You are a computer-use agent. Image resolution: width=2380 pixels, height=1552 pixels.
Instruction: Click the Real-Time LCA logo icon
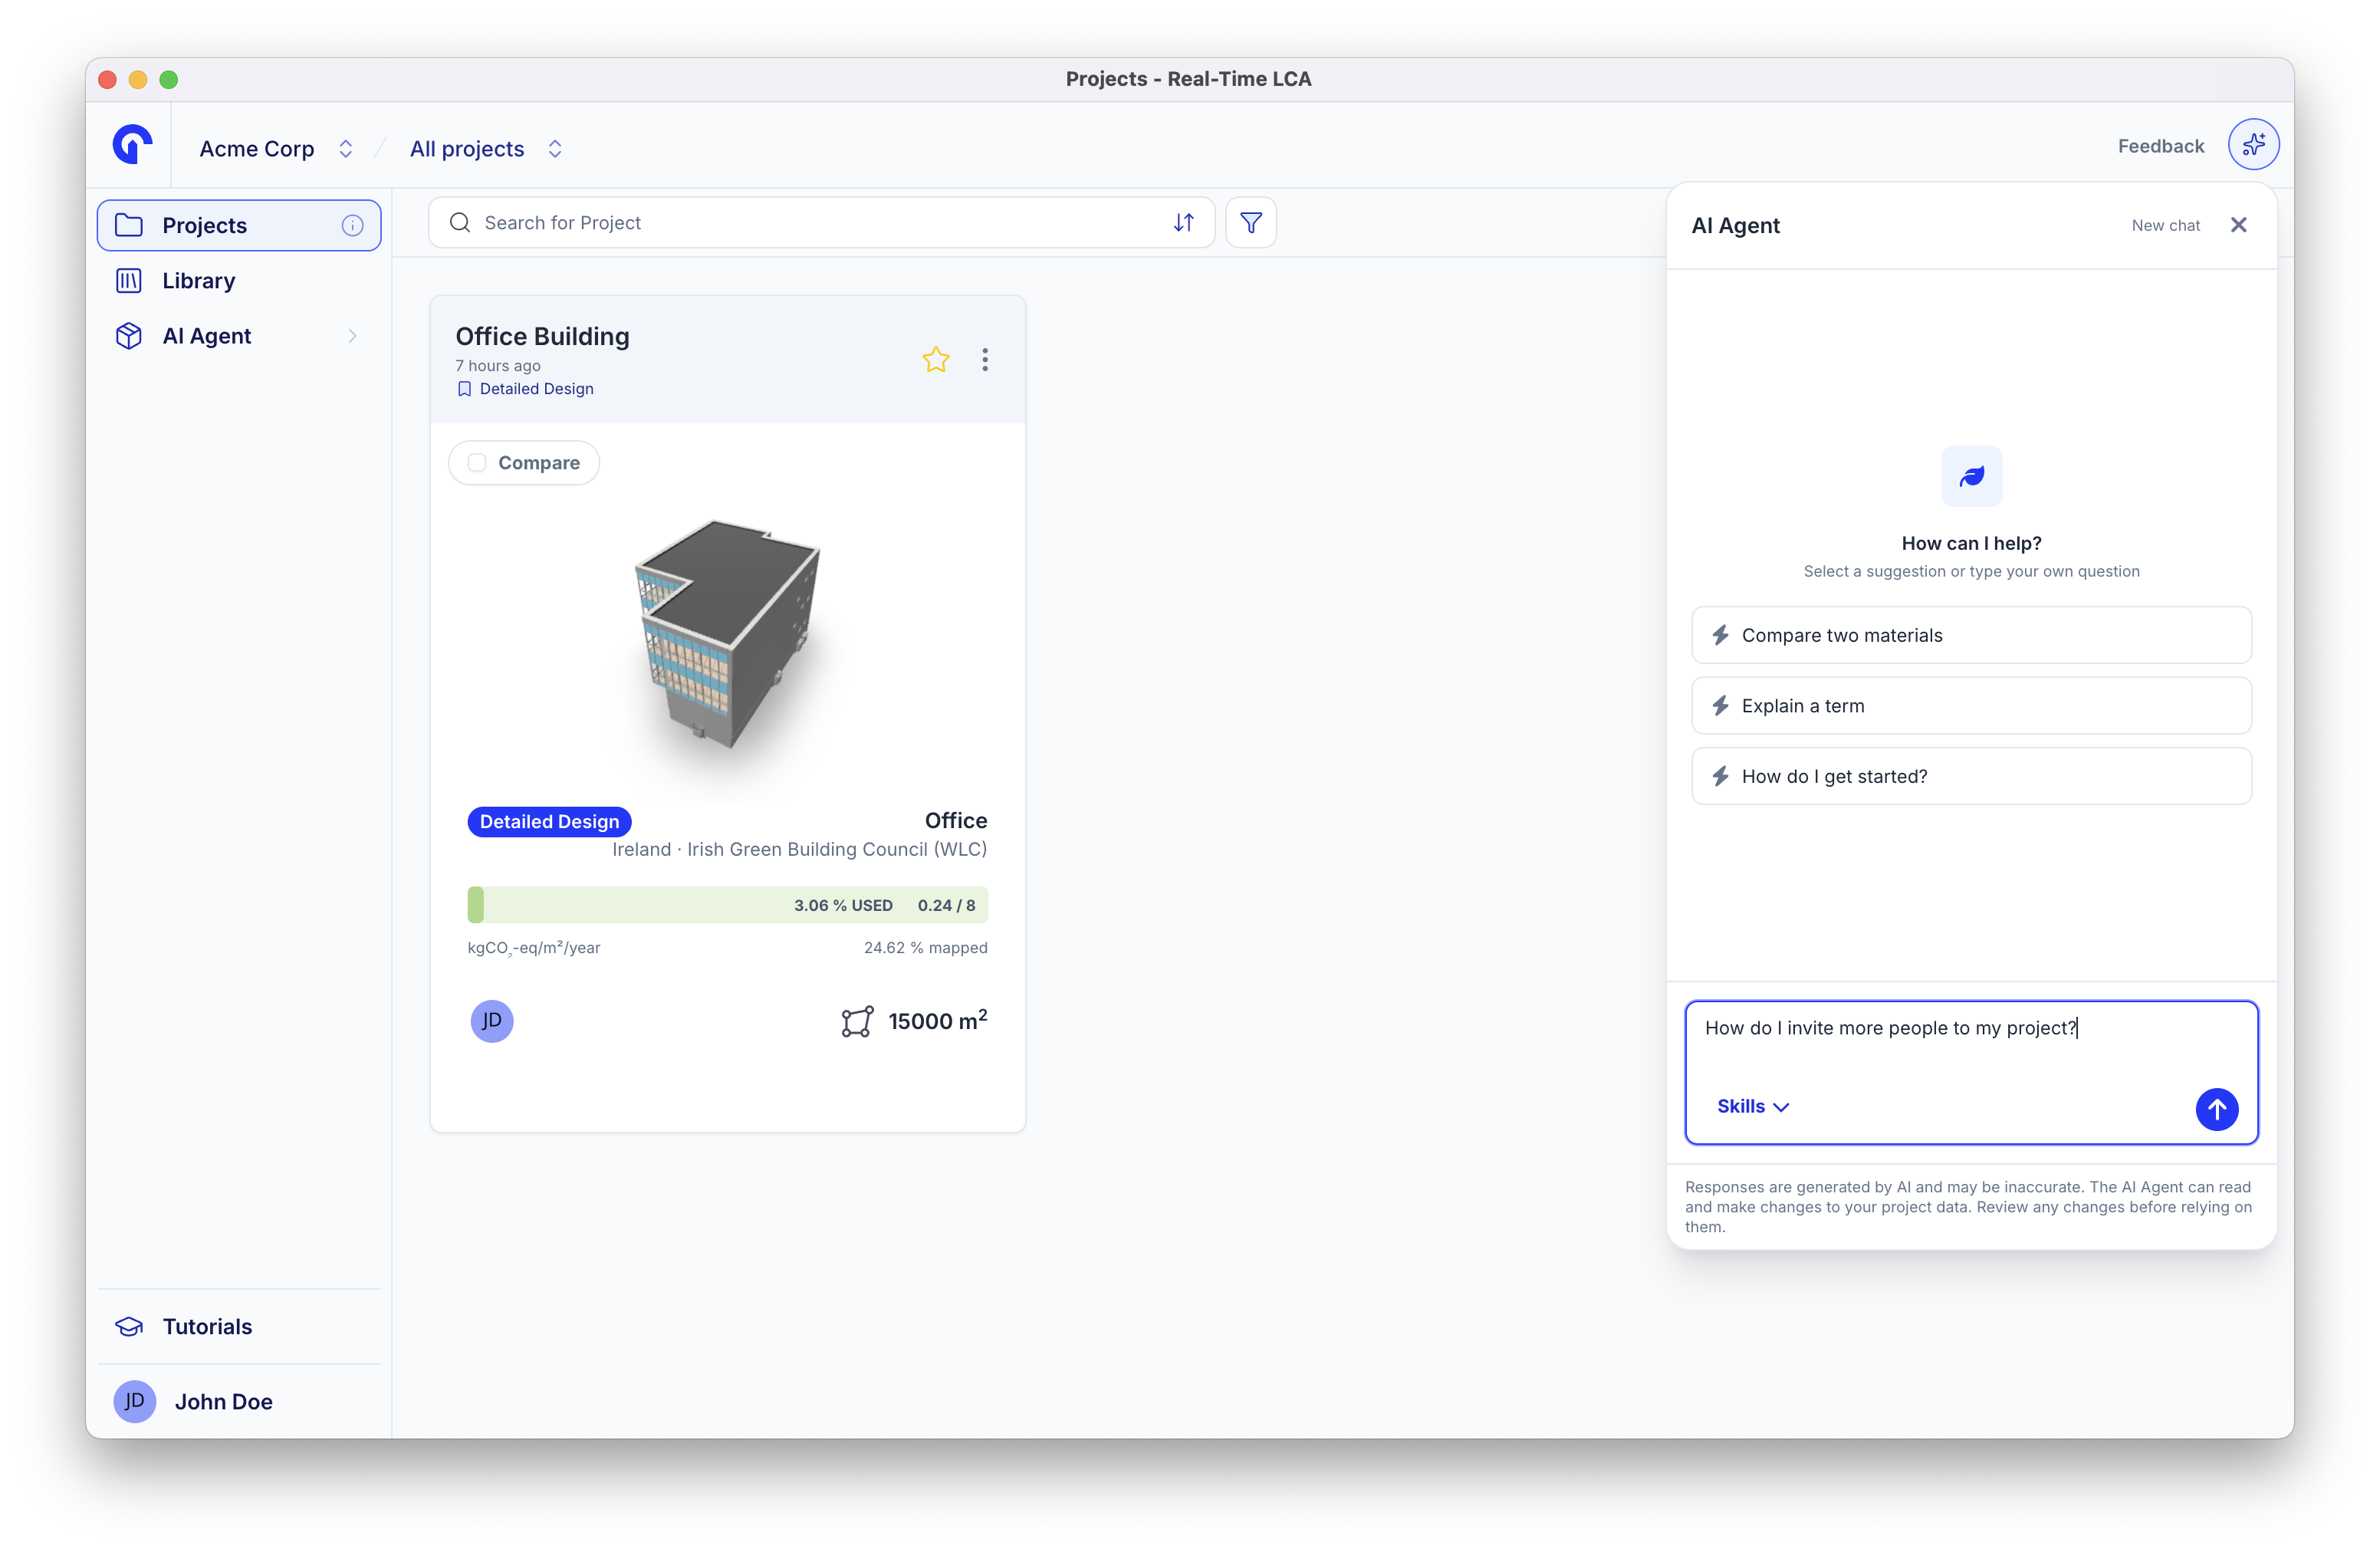pyautogui.click(x=132, y=145)
